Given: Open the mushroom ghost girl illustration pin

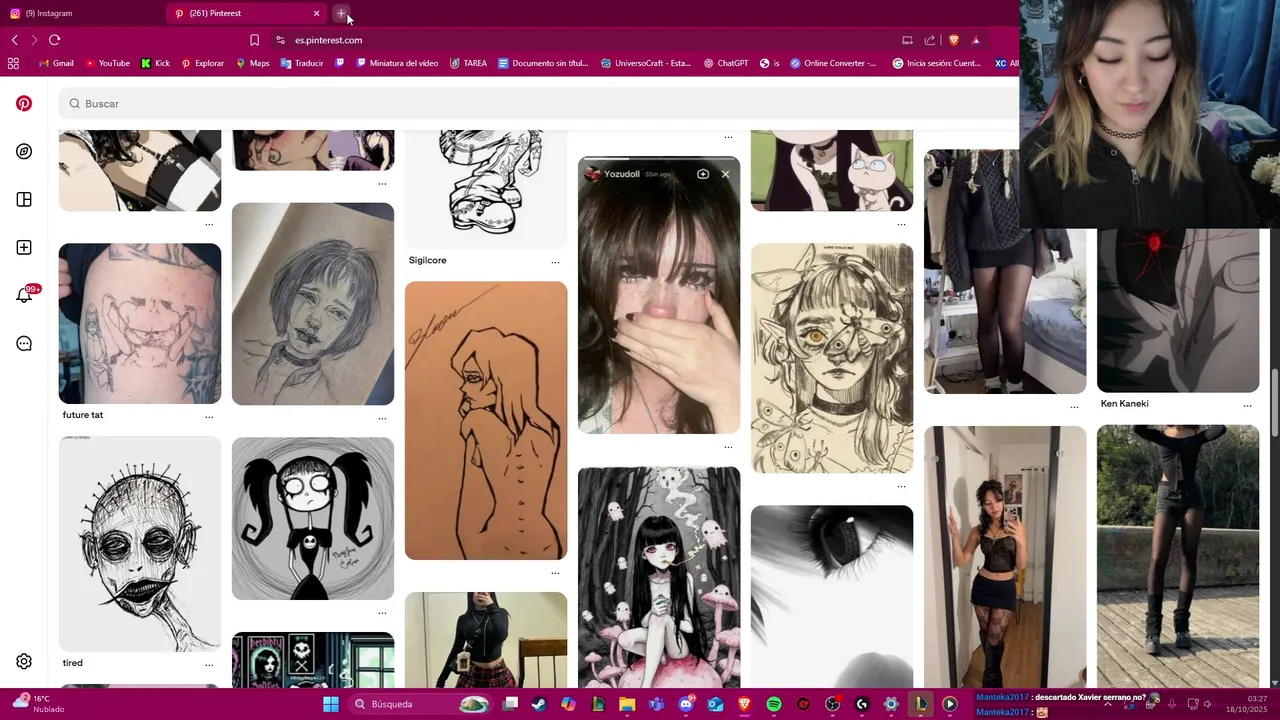Looking at the screenshot, I should (659, 577).
